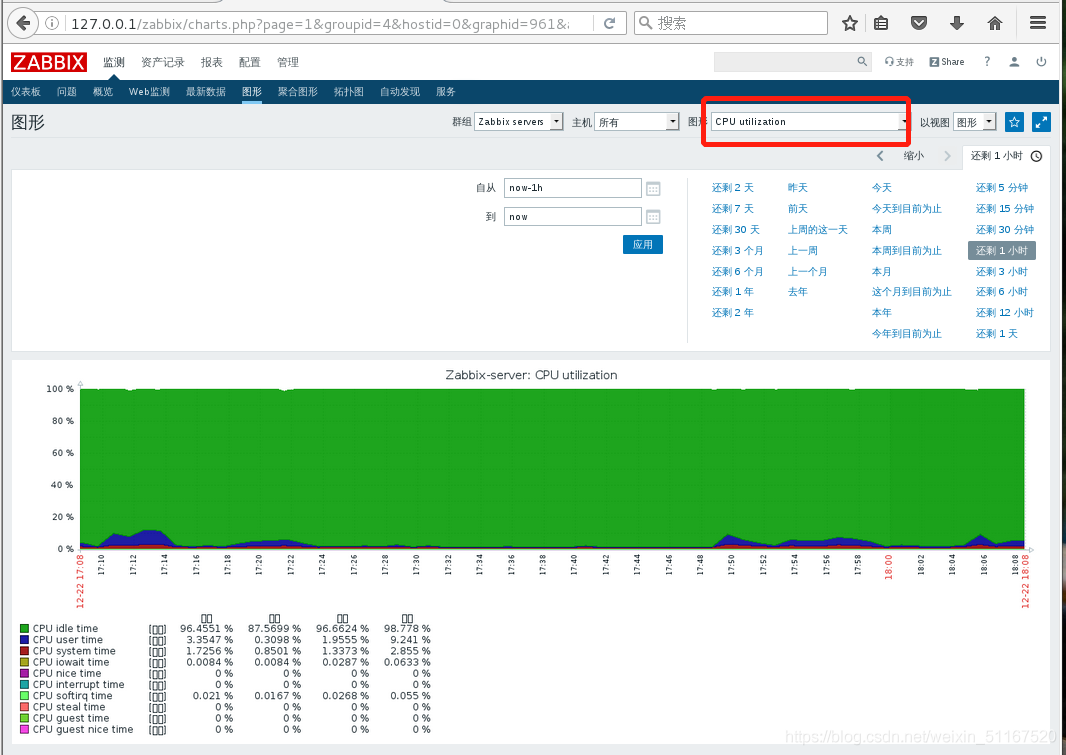This screenshot has width=1066, height=755.
Task: Click the 缩小 zoom out link
Action: 914,156
